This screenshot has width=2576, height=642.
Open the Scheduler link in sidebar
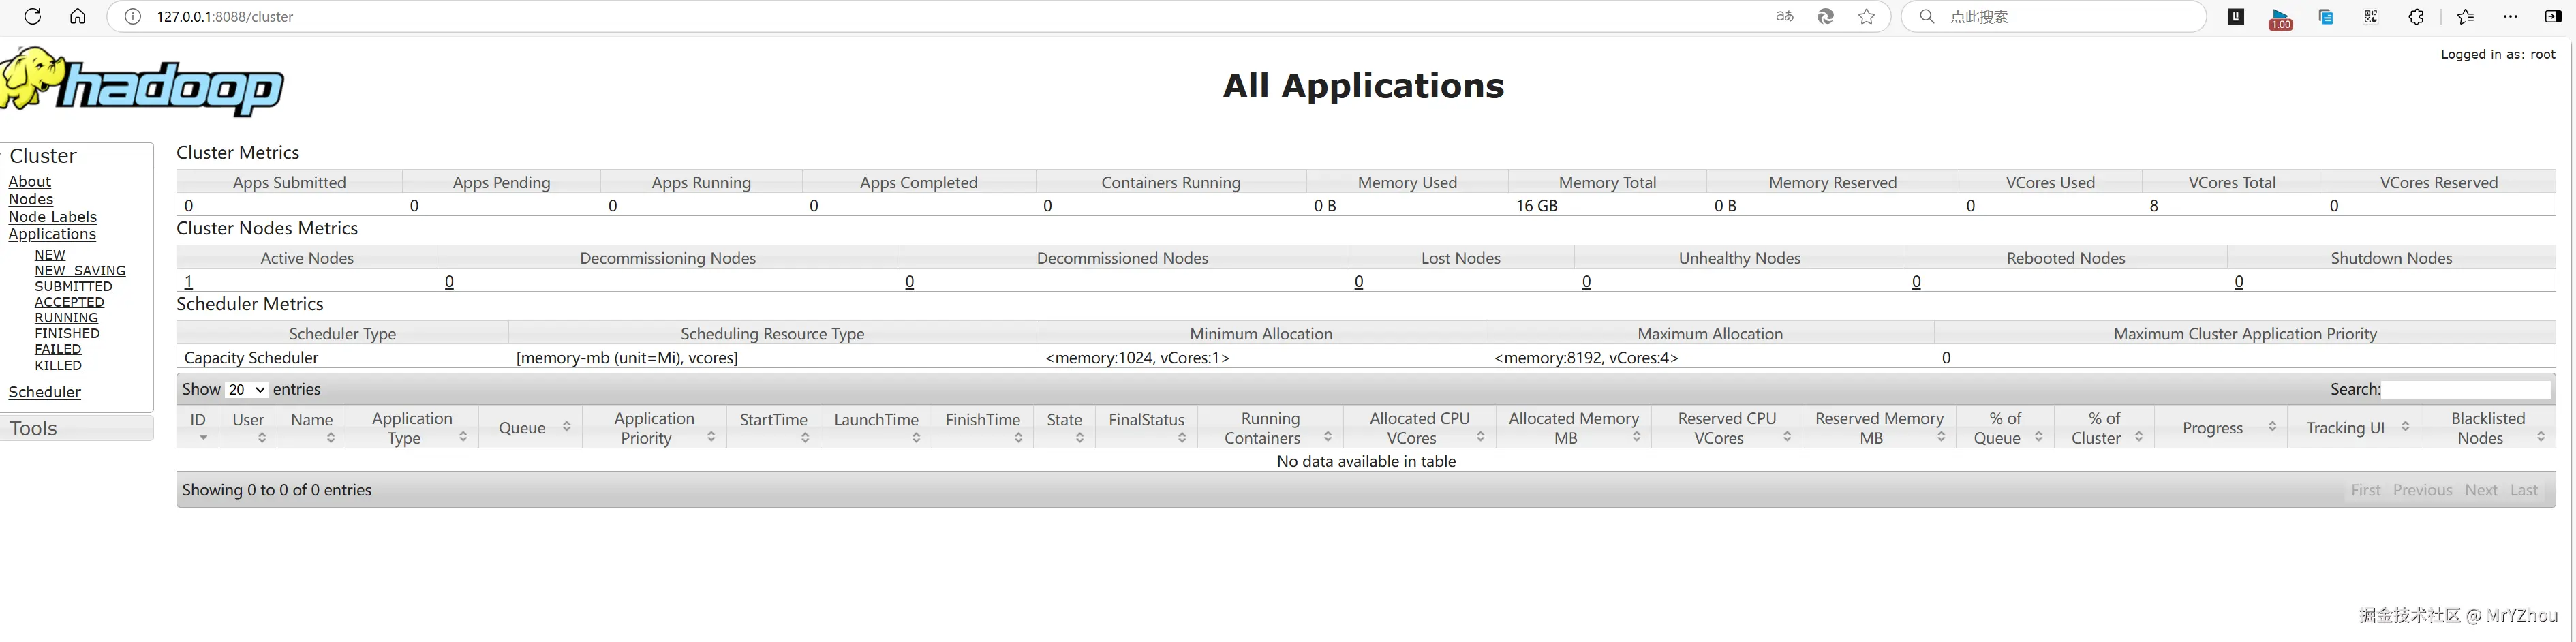point(45,392)
